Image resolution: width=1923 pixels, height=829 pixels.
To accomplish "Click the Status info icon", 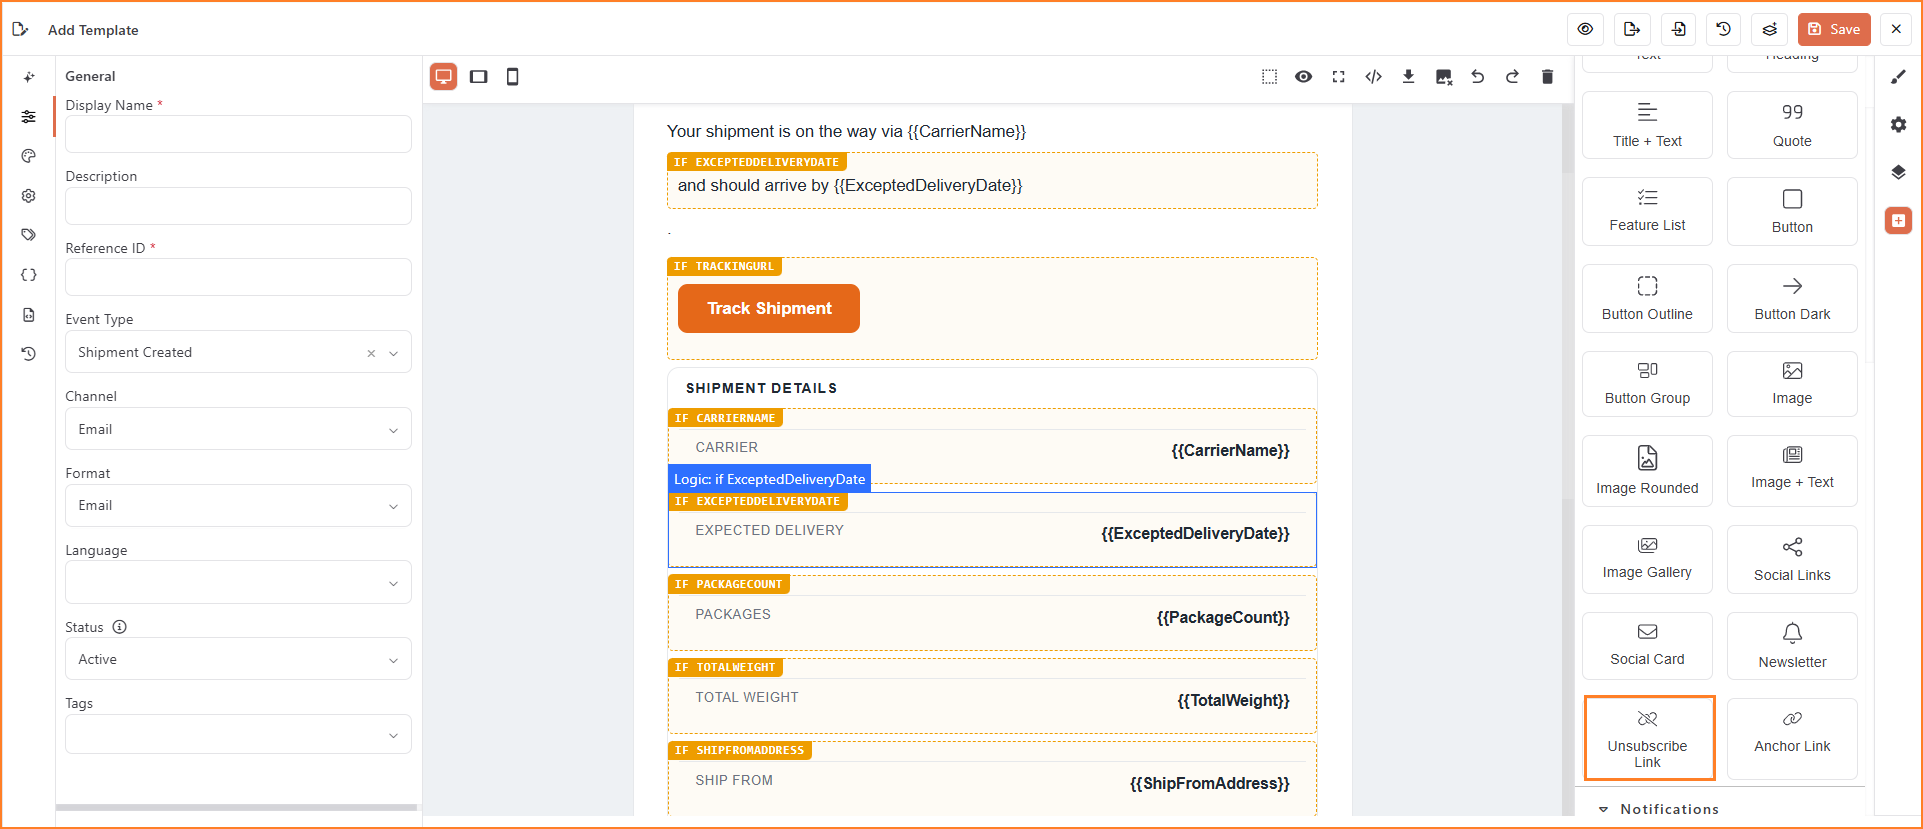I will tap(120, 627).
